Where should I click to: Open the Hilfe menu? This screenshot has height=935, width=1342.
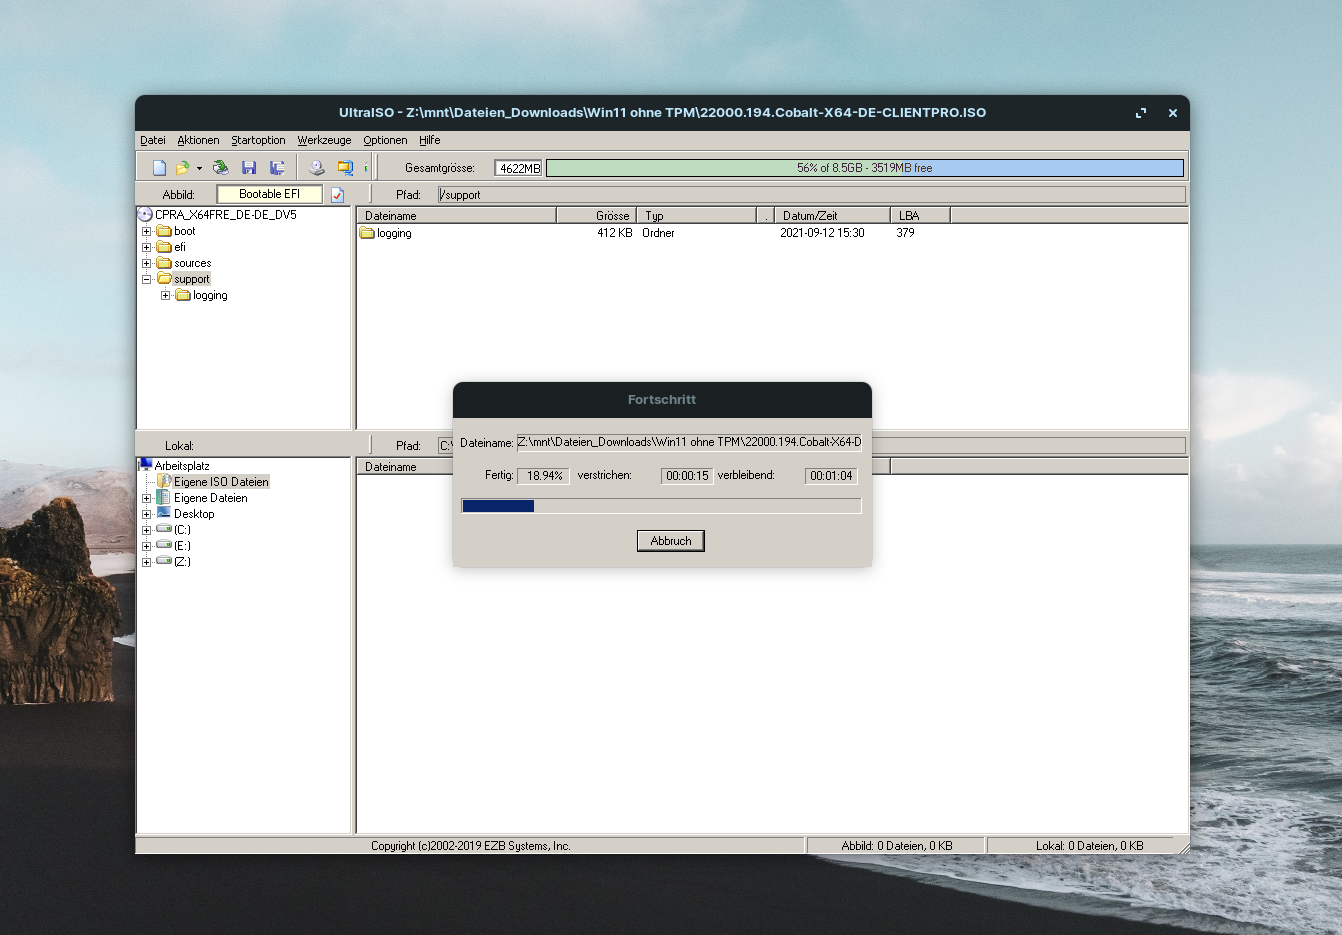[430, 140]
